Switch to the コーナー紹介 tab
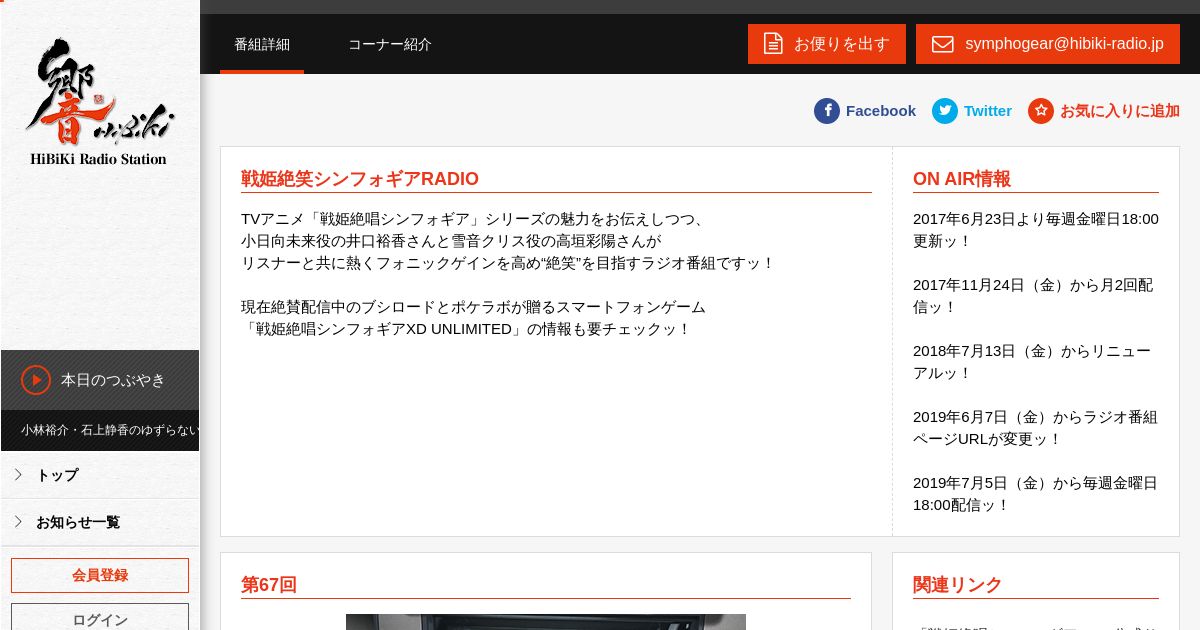 (390, 44)
